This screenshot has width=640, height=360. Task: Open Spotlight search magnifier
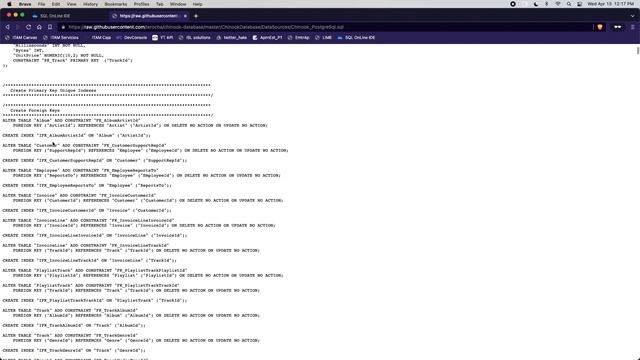569,4
